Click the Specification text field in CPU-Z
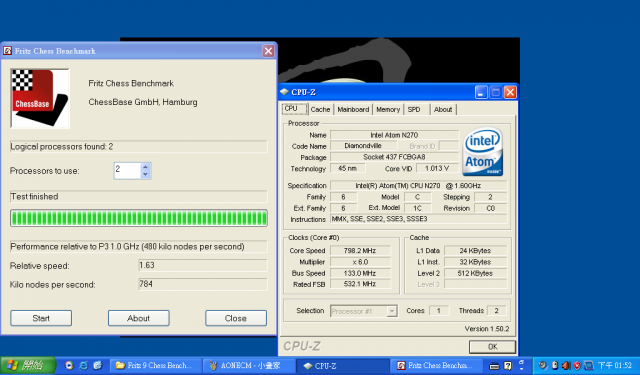The image size is (640, 375). [418, 186]
